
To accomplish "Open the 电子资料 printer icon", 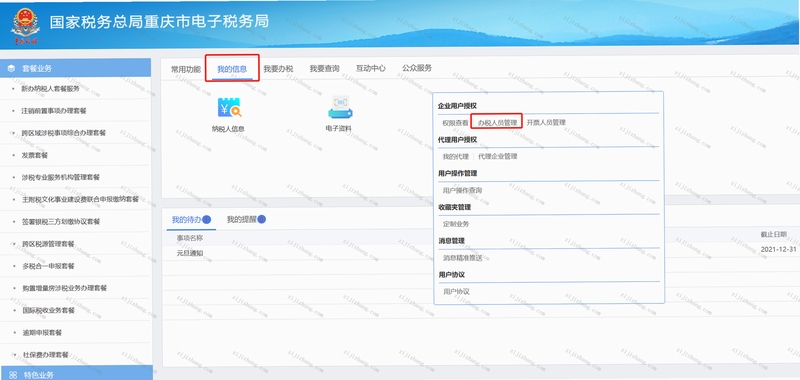I will (340, 107).
